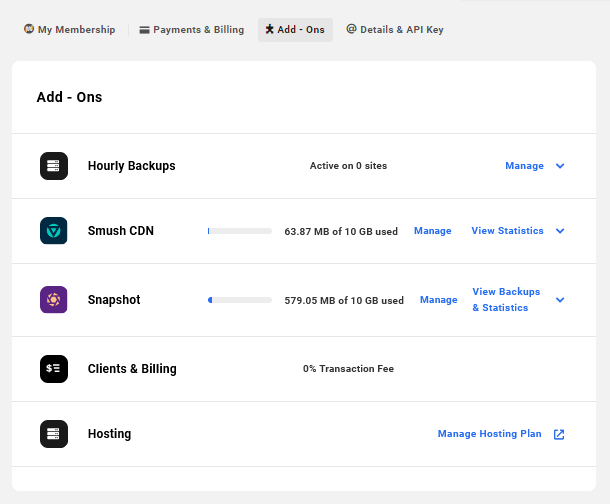The width and height of the screenshot is (610, 504).
Task: Select the Add - Ons tab
Action: pos(295,30)
